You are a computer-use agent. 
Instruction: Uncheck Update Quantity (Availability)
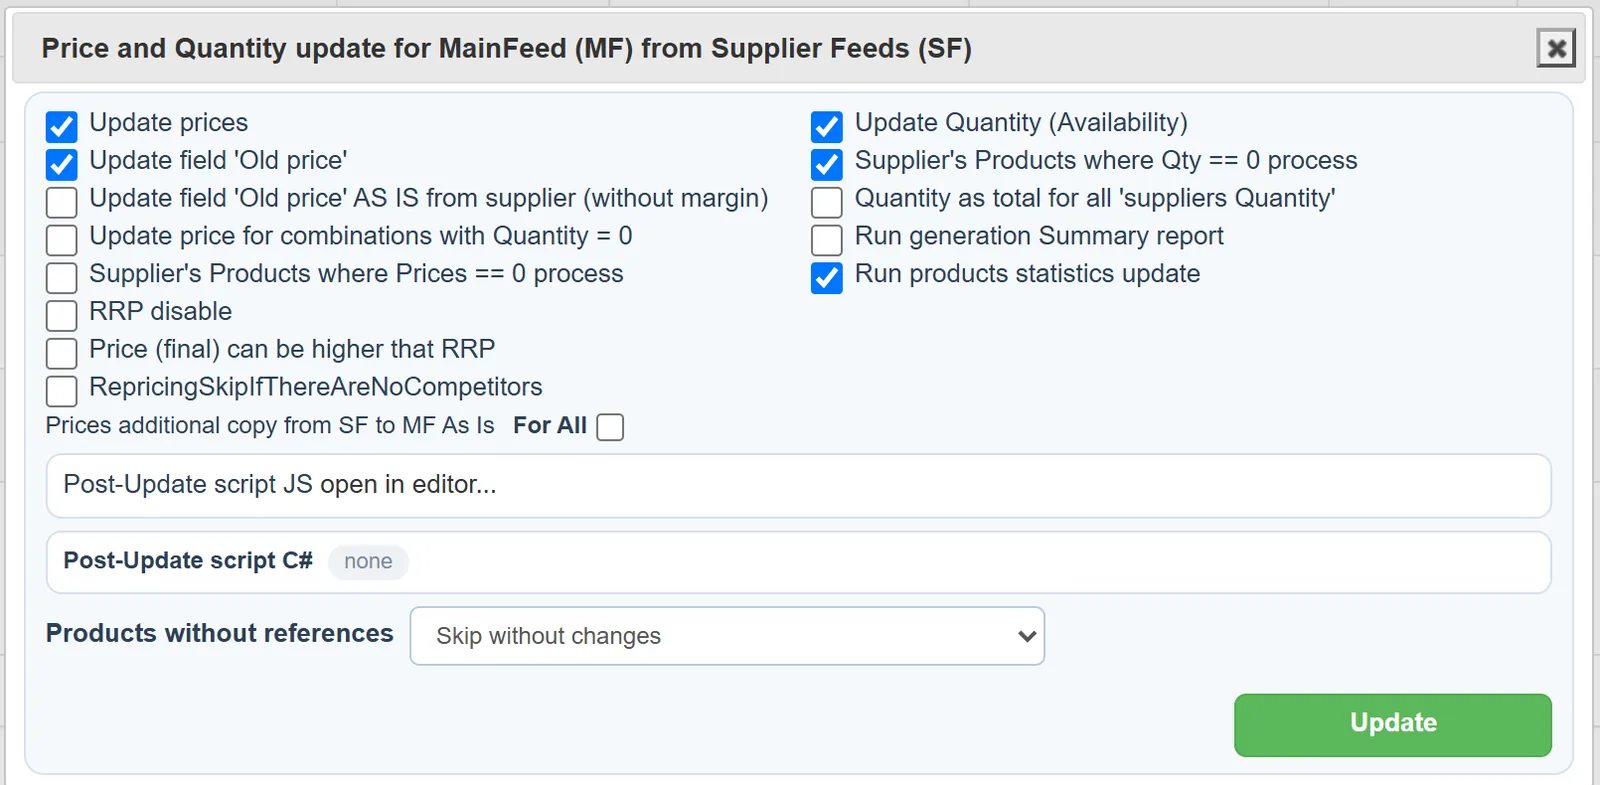click(827, 127)
